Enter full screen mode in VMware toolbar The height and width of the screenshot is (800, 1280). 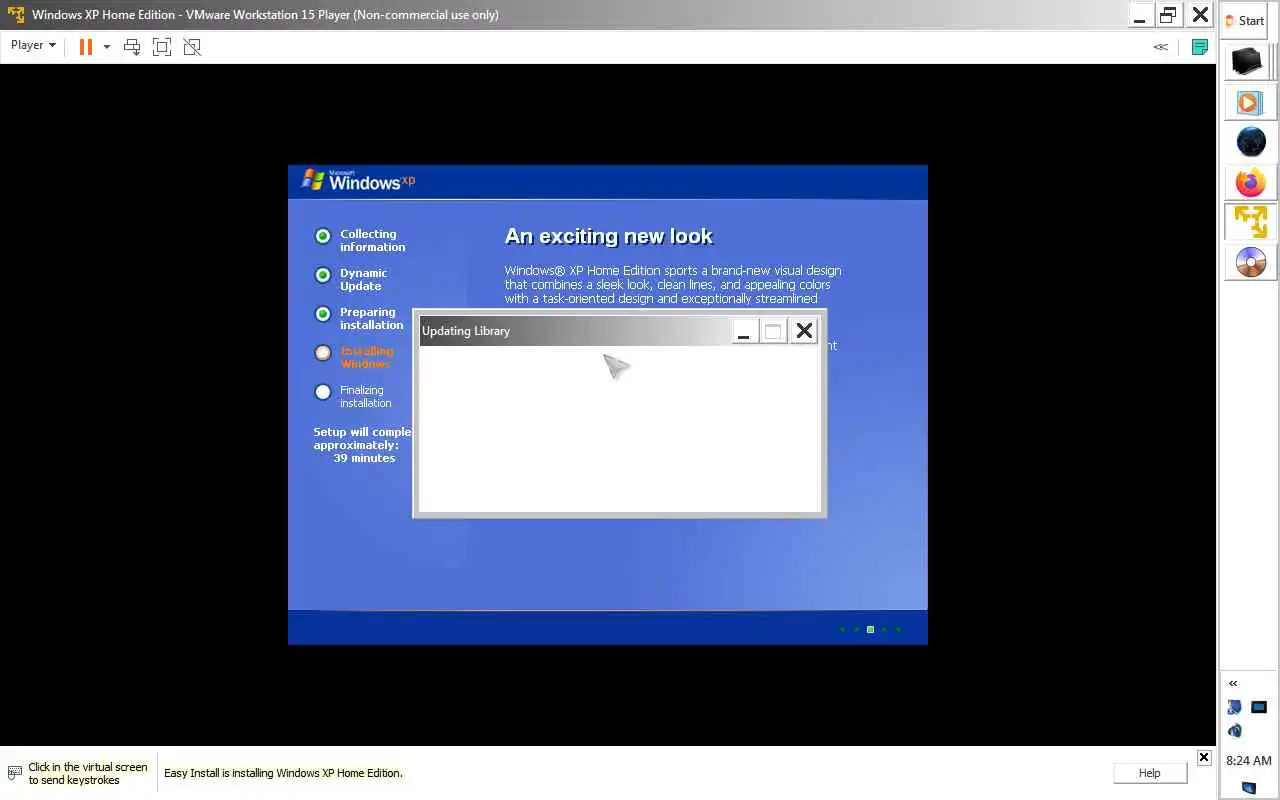162,46
